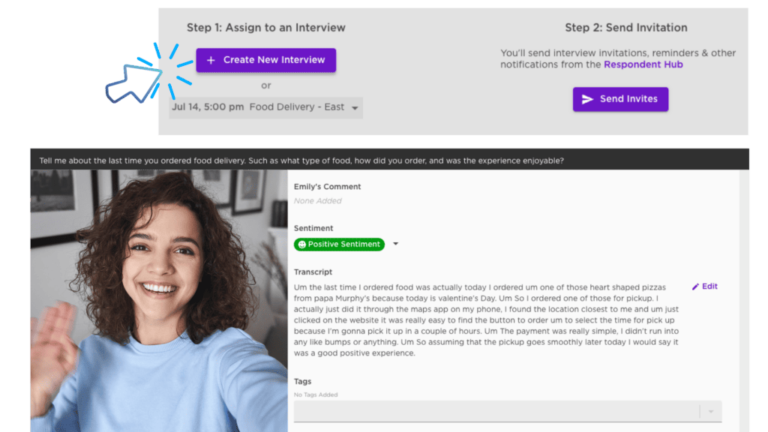
Task: Open the sentiment dropdown arrow
Action: (396, 244)
